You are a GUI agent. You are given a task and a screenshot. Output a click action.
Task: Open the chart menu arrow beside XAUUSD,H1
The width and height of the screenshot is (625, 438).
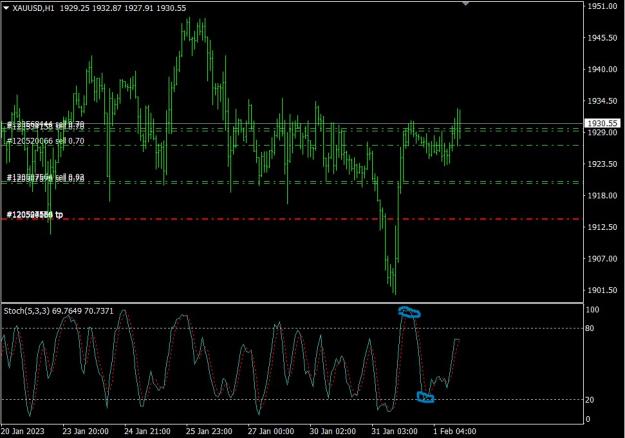6,8
